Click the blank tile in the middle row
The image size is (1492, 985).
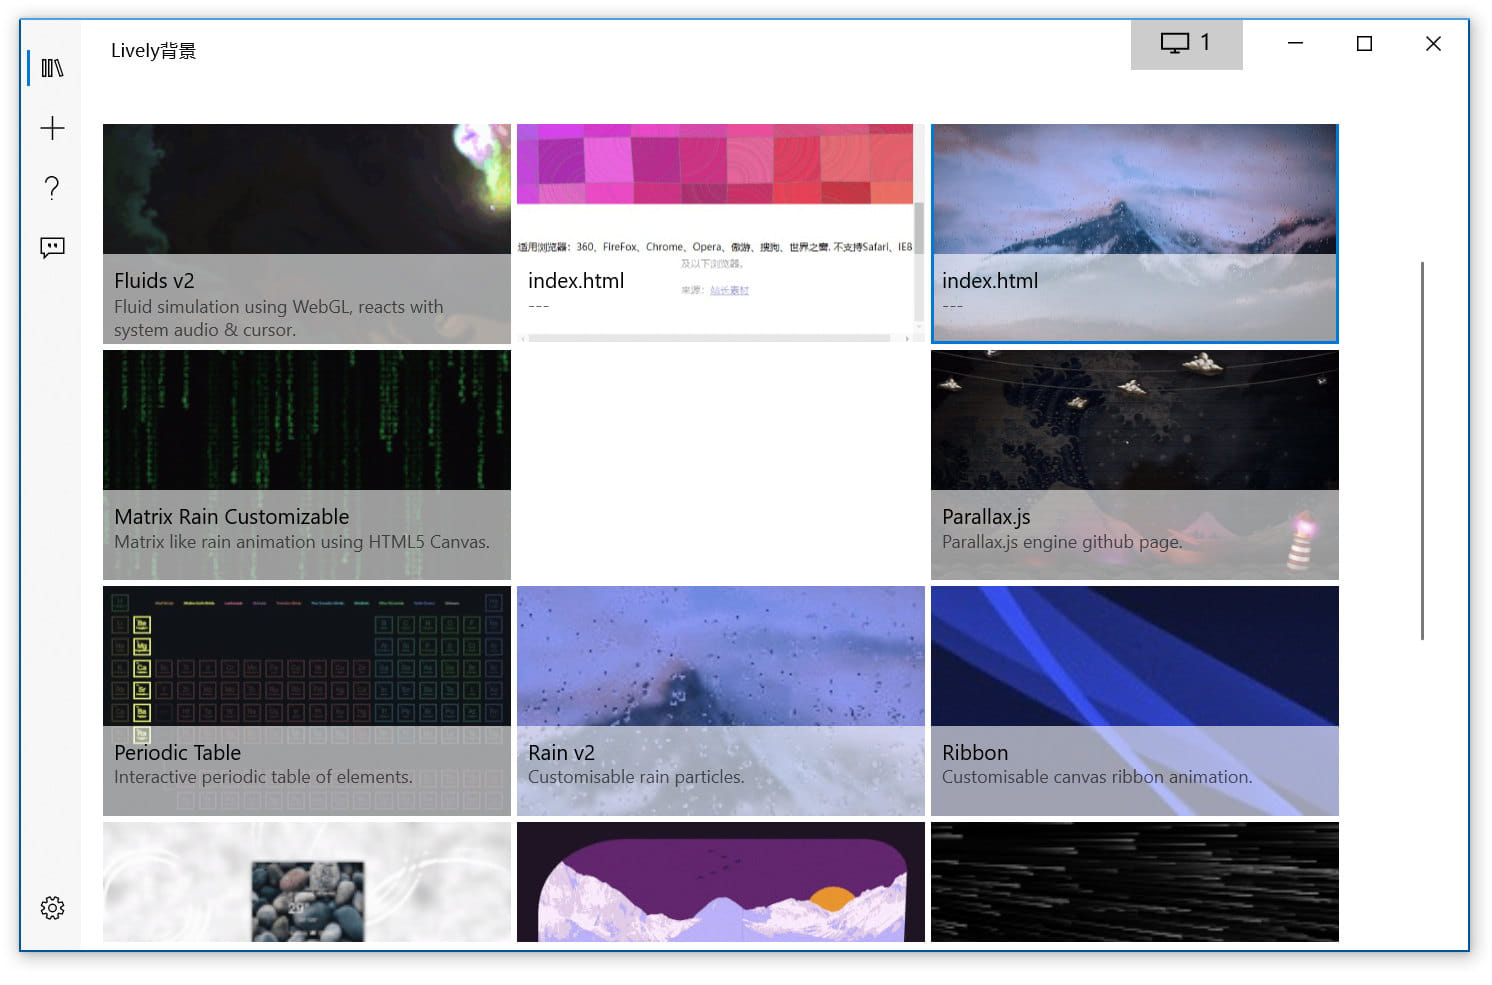(x=720, y=465)
